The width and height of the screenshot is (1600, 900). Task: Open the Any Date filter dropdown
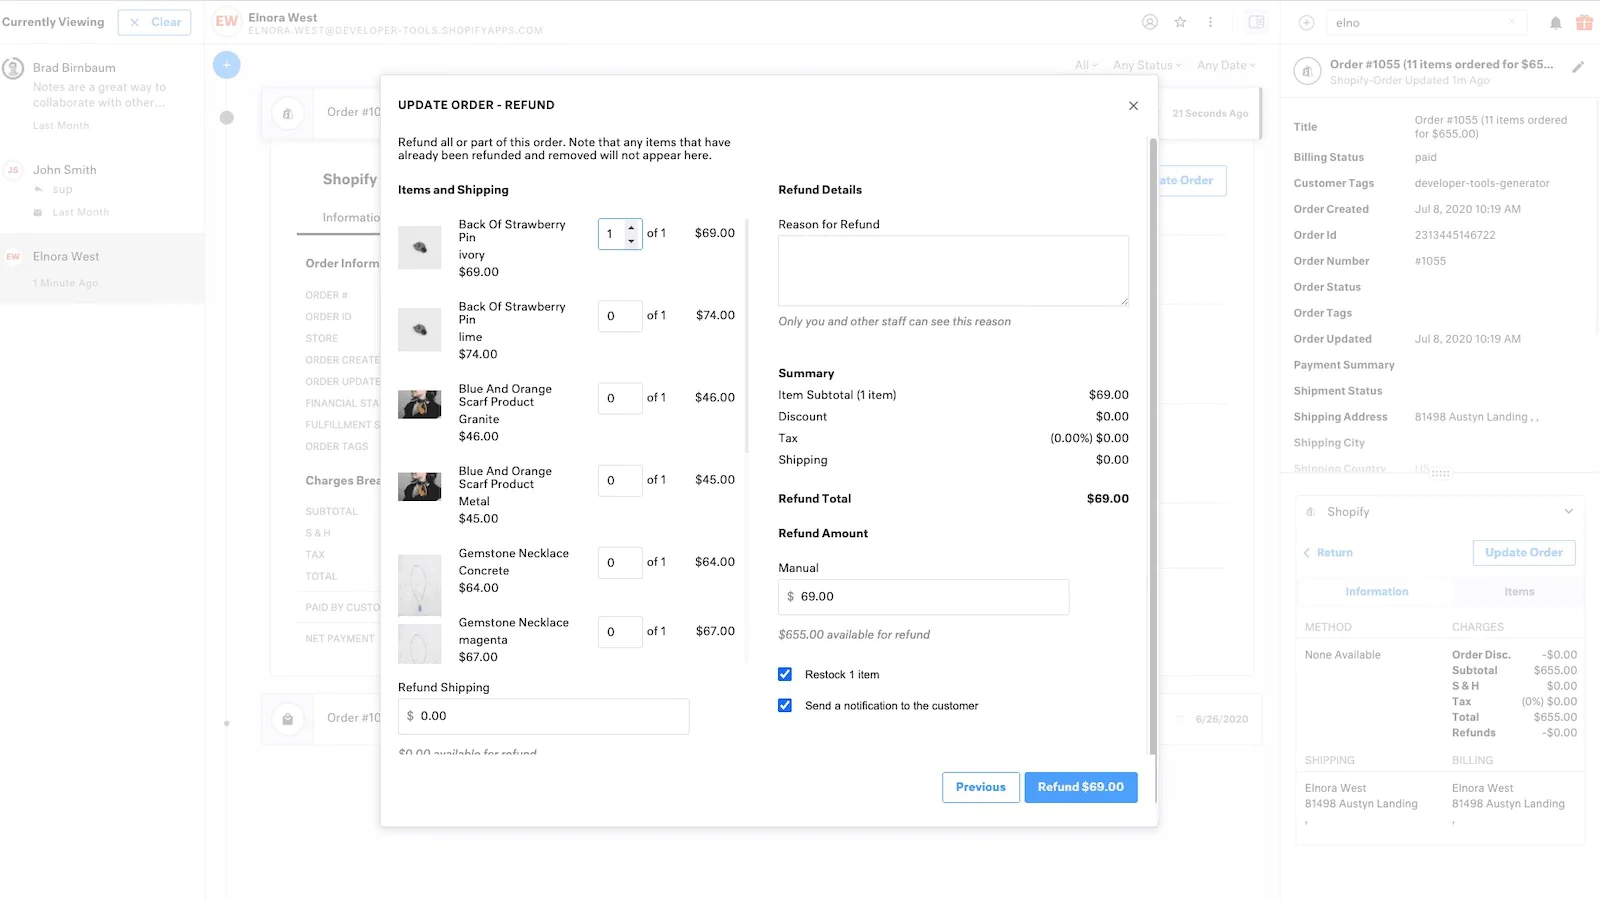[x=1225, y=65]
